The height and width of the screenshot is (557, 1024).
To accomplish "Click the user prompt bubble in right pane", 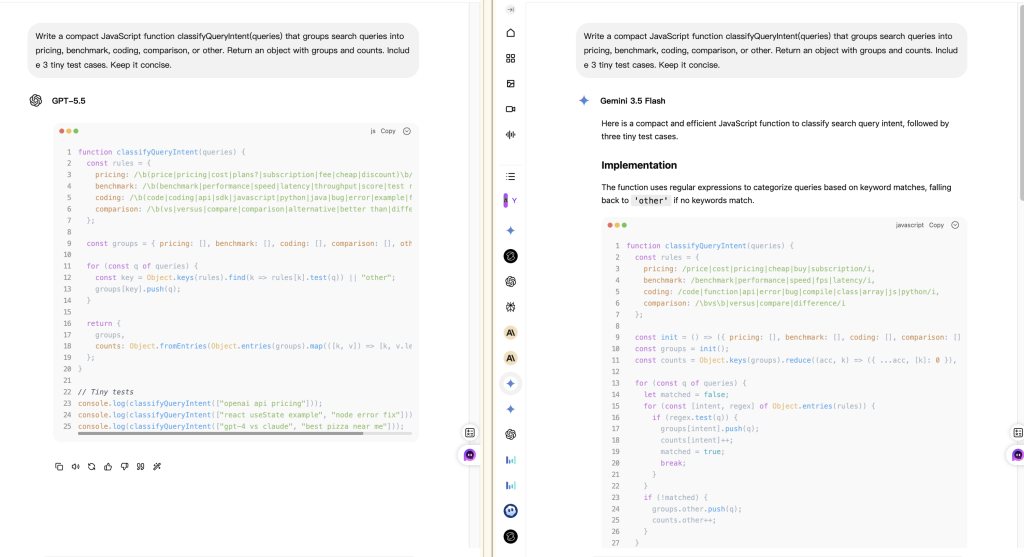I will pos(771,50).
